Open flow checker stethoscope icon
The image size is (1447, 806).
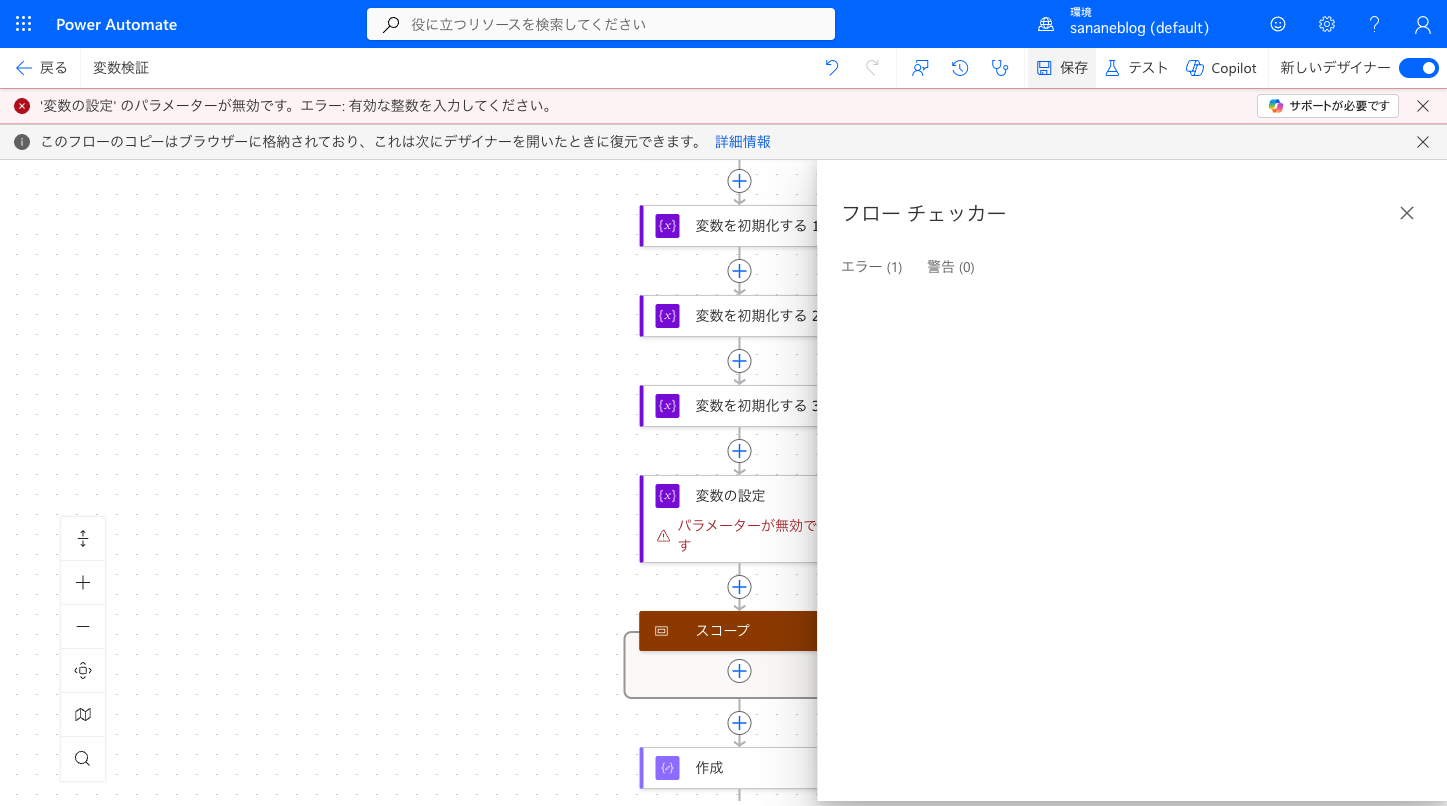tap(1000, 68)
